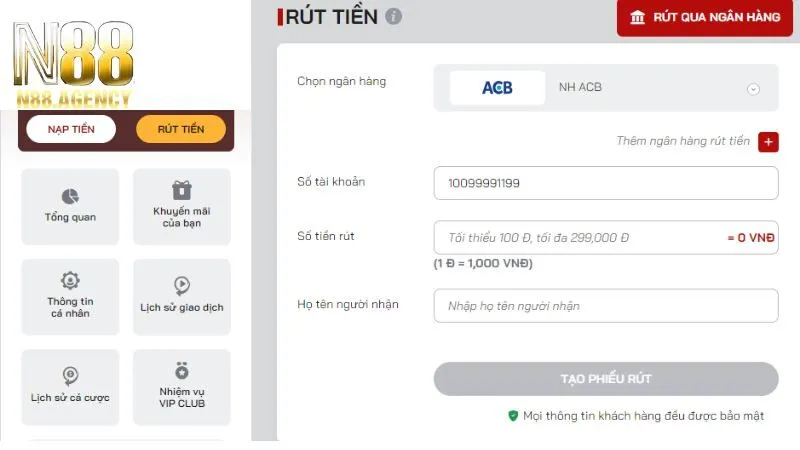Image resolution: width=800 pixels, height=450 pixels.
Task: Switch to NẠP TIỀN tab
Action: [x=71, y=129]
